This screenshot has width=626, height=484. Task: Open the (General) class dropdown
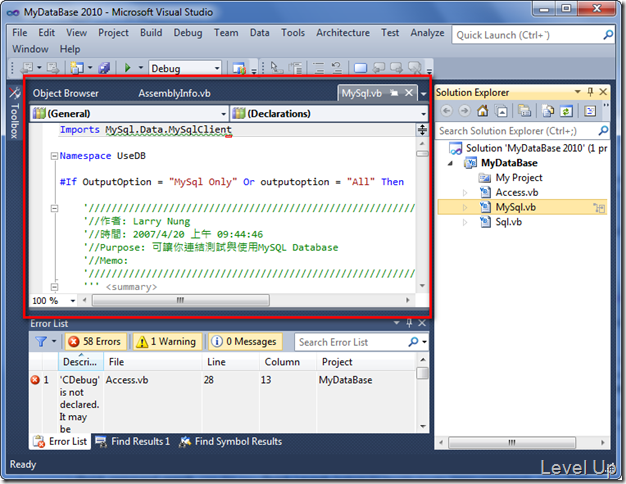[x=224, y=114]
